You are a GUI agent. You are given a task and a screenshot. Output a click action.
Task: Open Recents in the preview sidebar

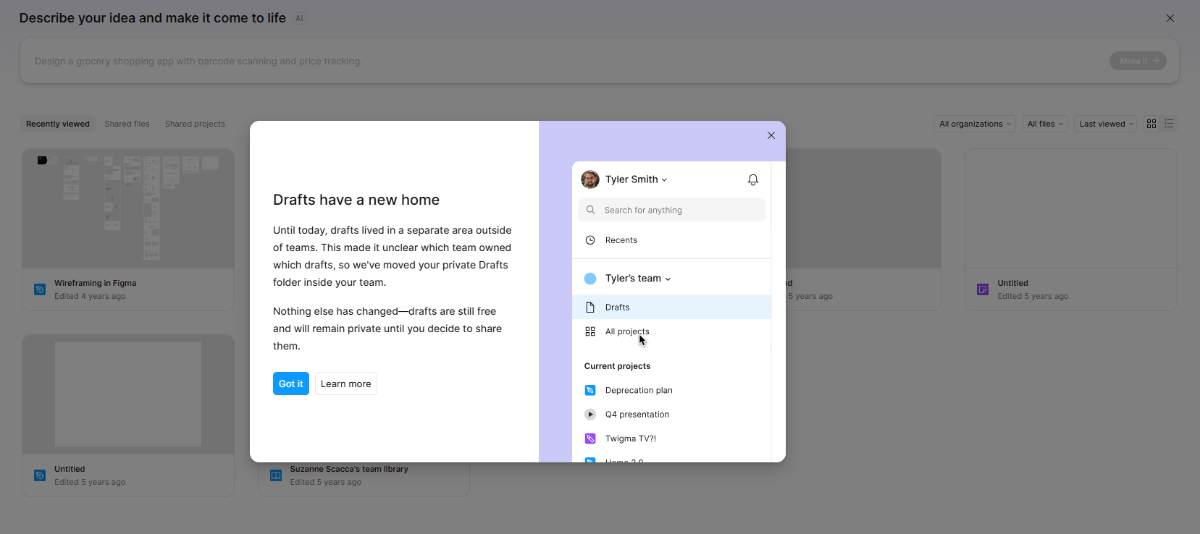pyautogui.click(x=672, y=240)
